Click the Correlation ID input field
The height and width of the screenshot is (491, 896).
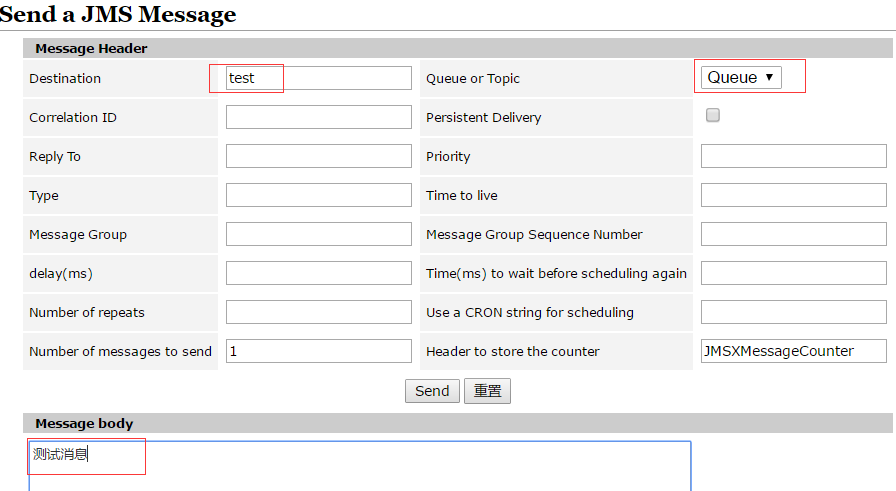pyautogui.click(x=318, y=117)
